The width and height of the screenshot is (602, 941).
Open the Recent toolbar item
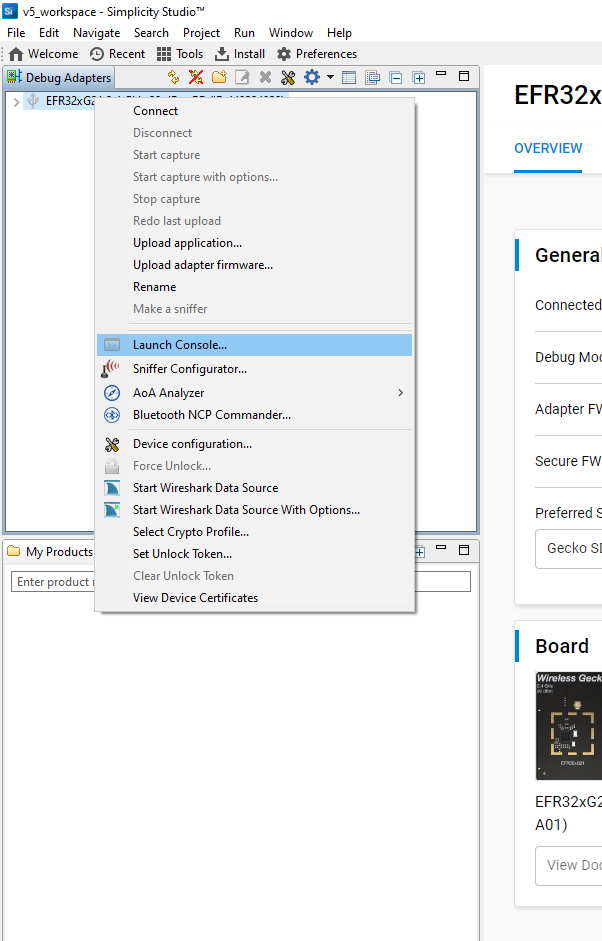[117, 54]
